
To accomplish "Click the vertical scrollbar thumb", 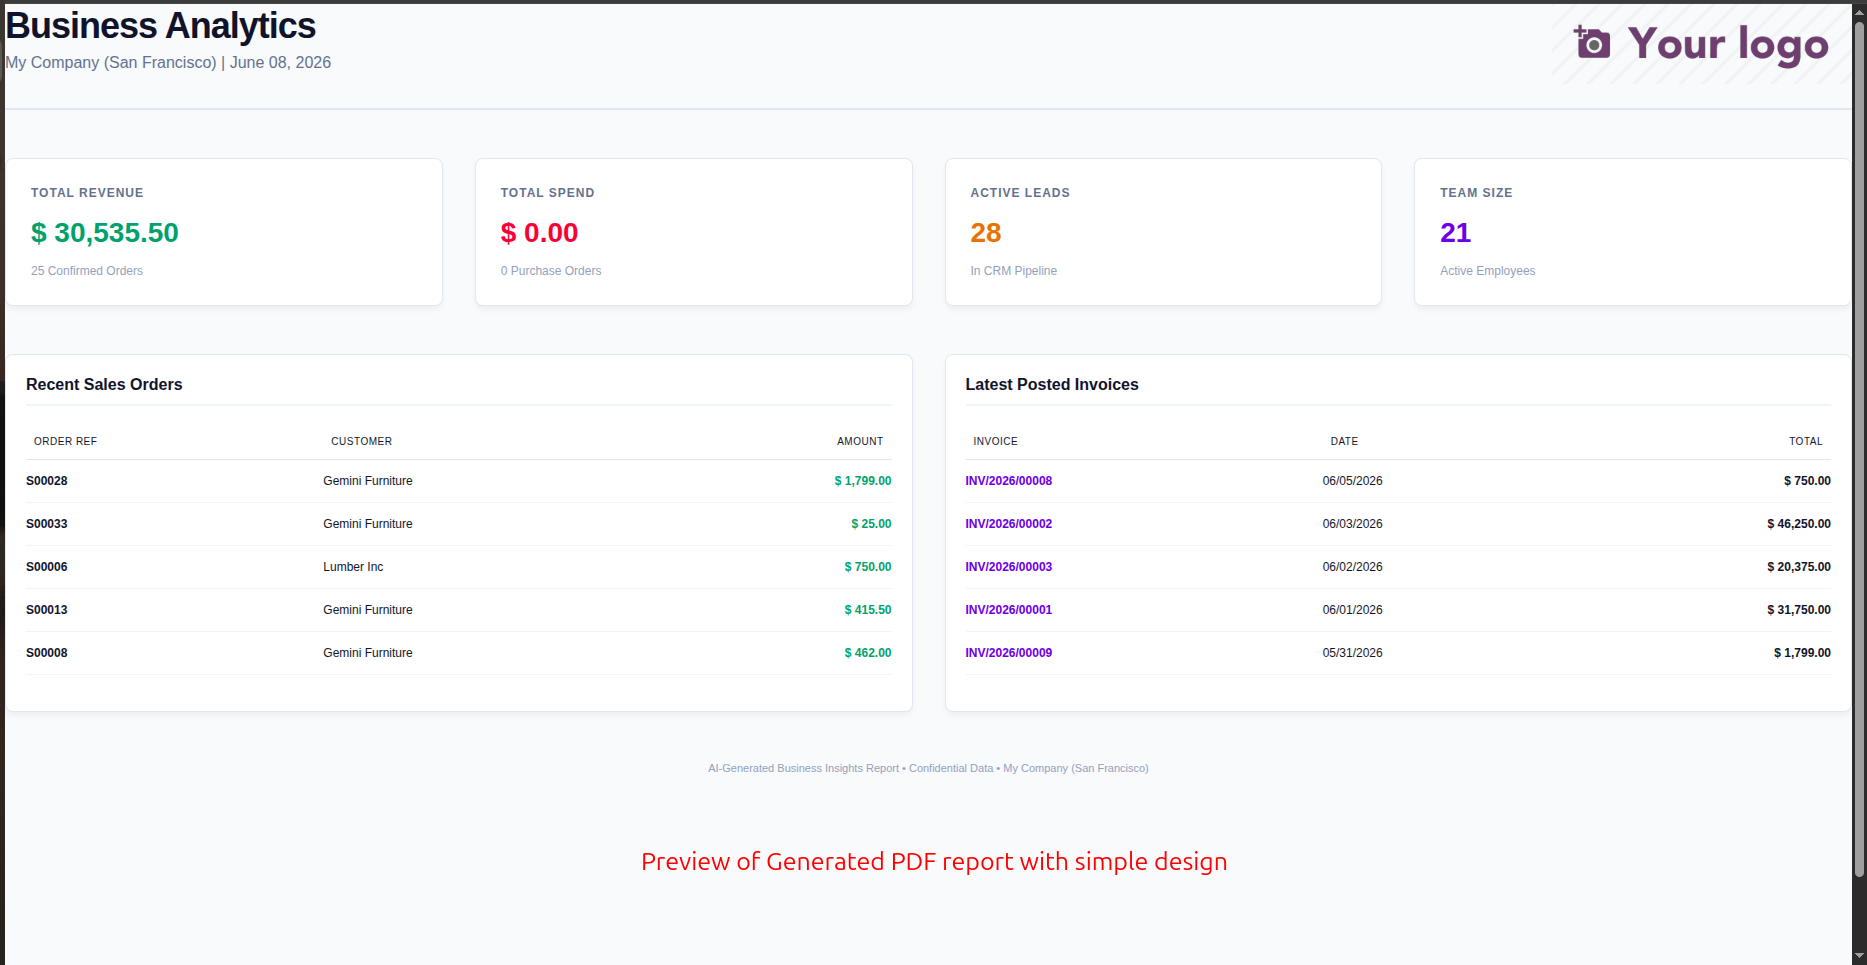I will [1859, 448].
